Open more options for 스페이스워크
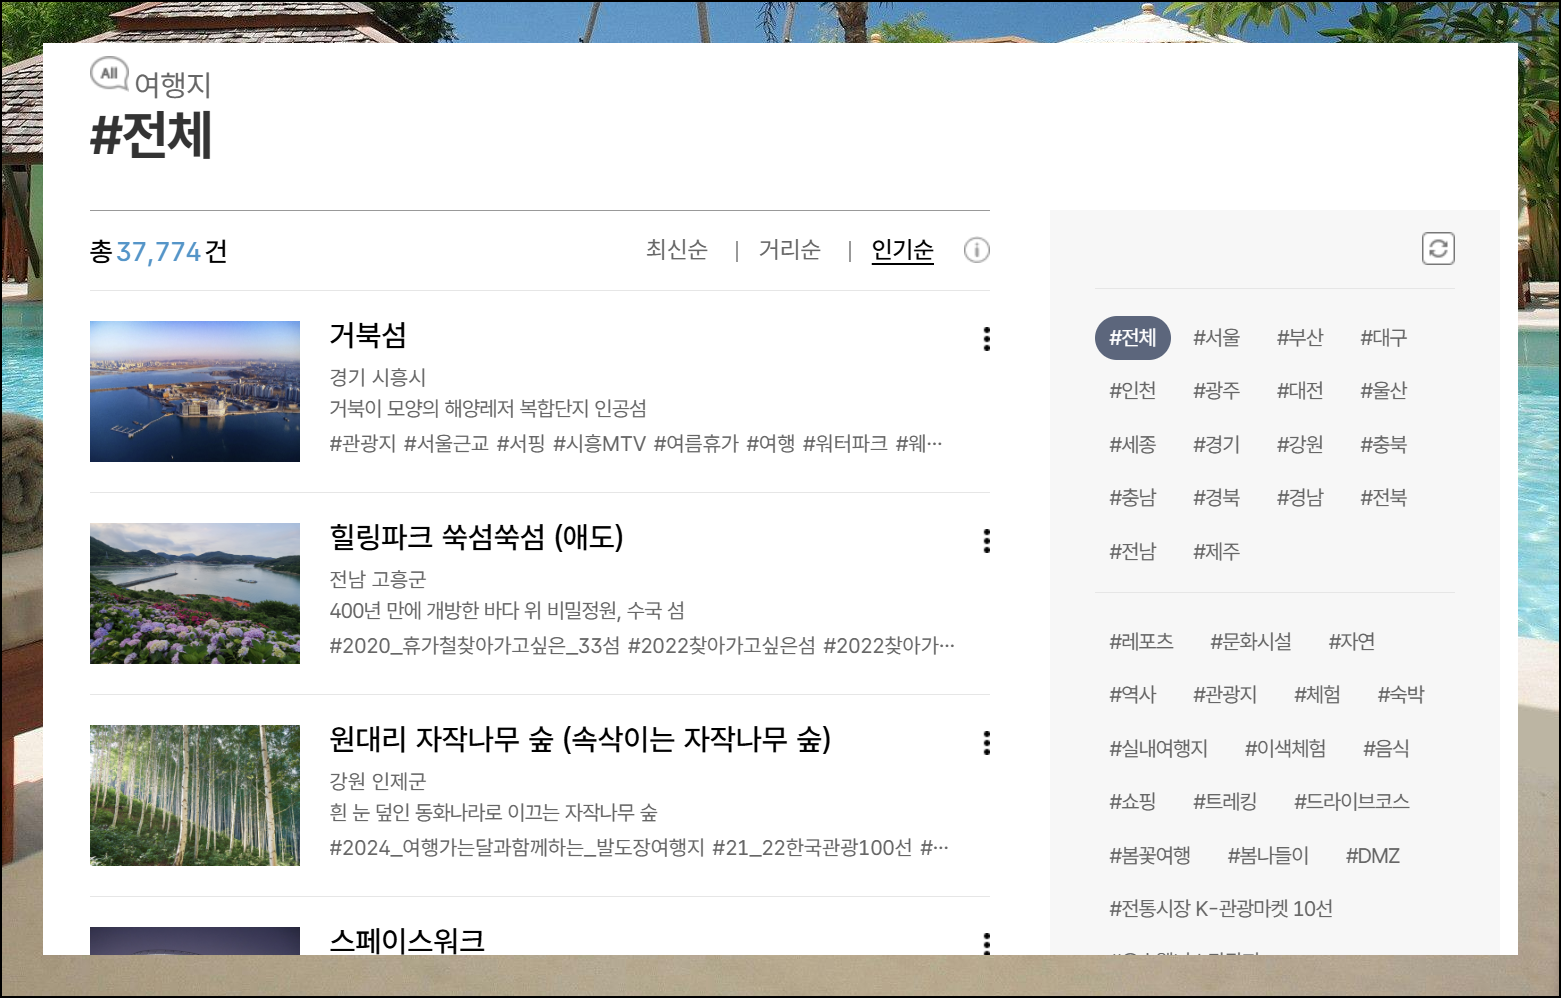This screenshot has height=998, width=1561. click(987, 943)
